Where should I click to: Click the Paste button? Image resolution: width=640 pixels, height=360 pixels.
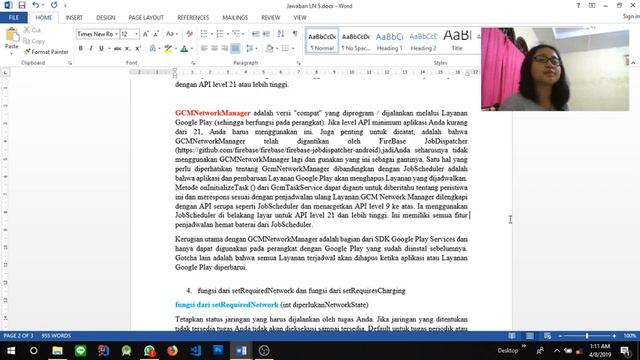coord(12,41)
